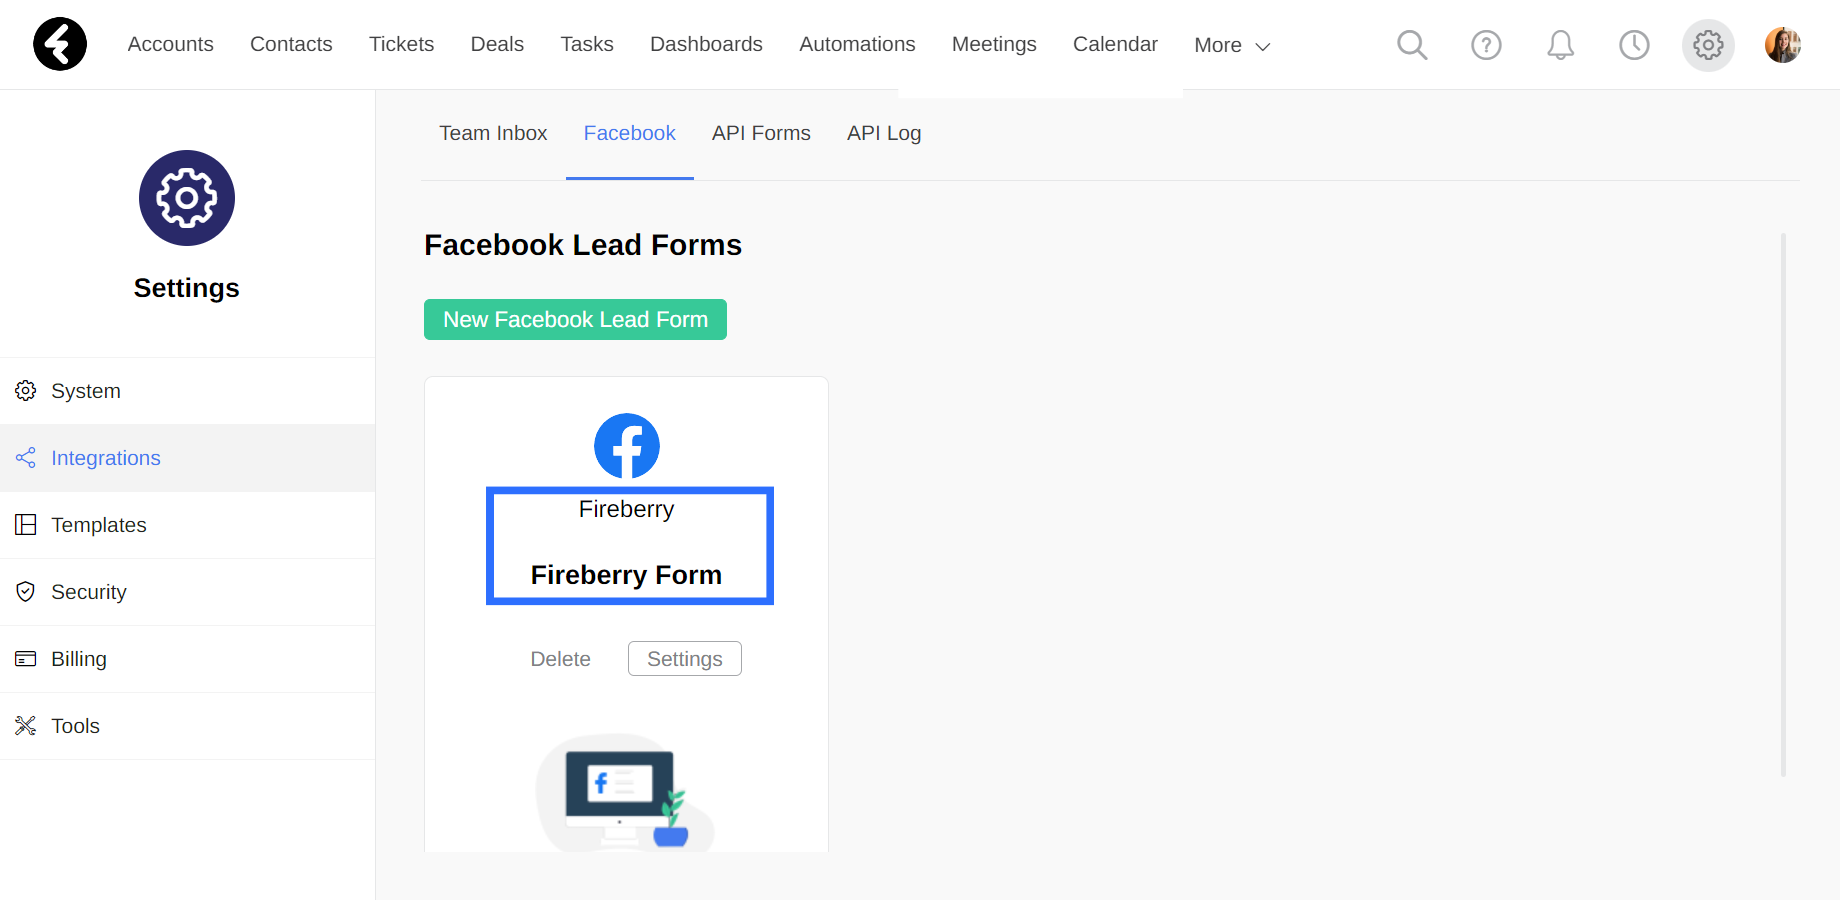Click the Security shield icon
This screenshot has width=1840, height=900.
pos(26,592)
